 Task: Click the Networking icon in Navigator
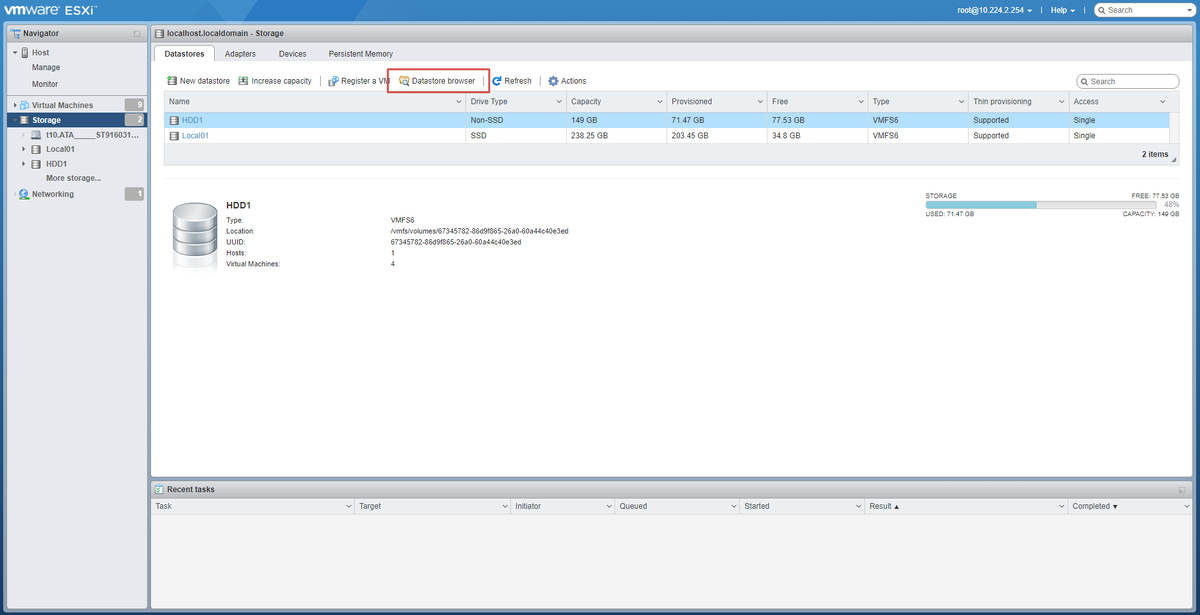pos(24,194)
